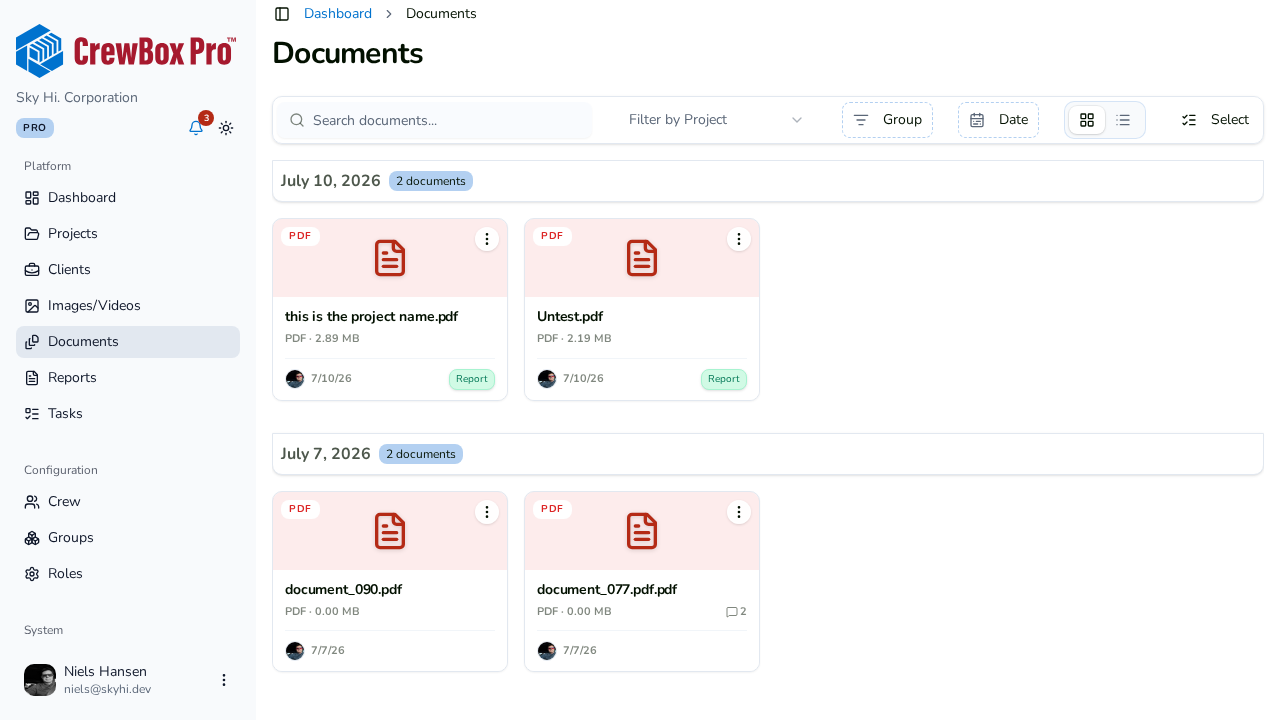
Task: Open Niels Hansen user options menu
Action: (224, 680)
